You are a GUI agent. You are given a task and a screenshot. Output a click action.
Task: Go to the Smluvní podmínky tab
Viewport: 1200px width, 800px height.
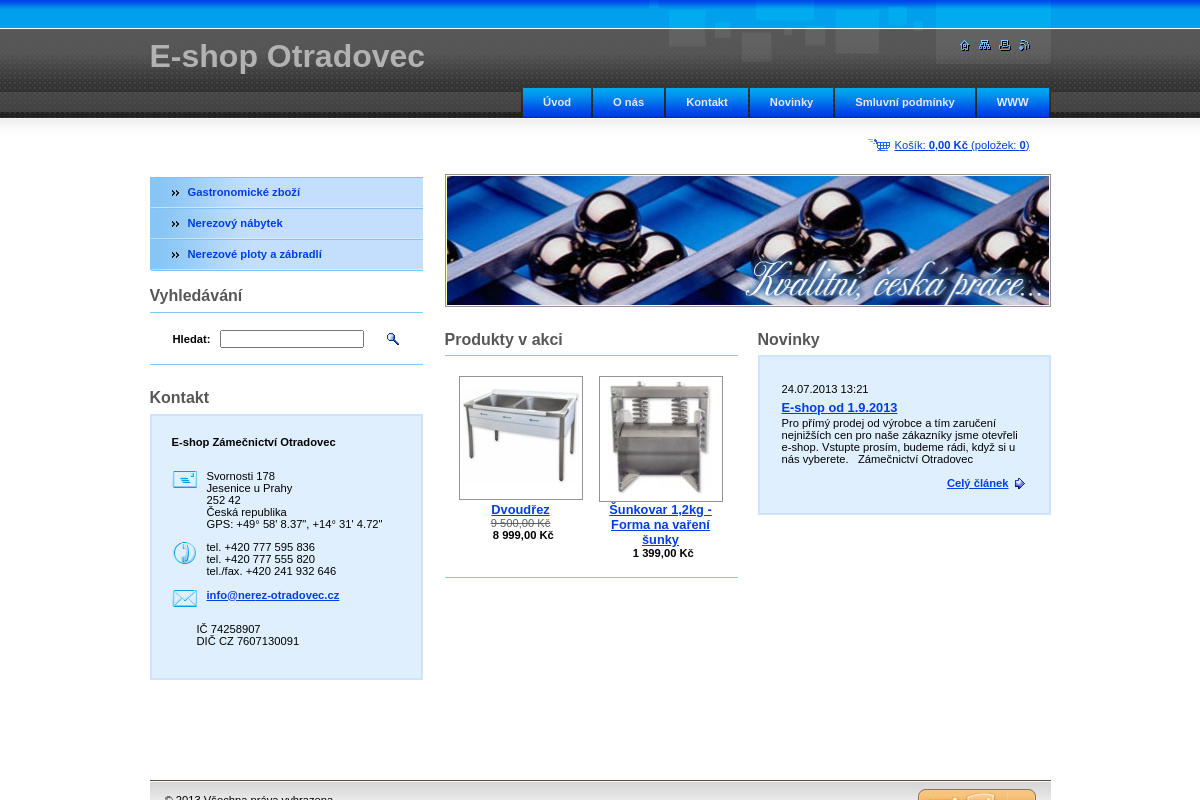click(x=904, y=102)
